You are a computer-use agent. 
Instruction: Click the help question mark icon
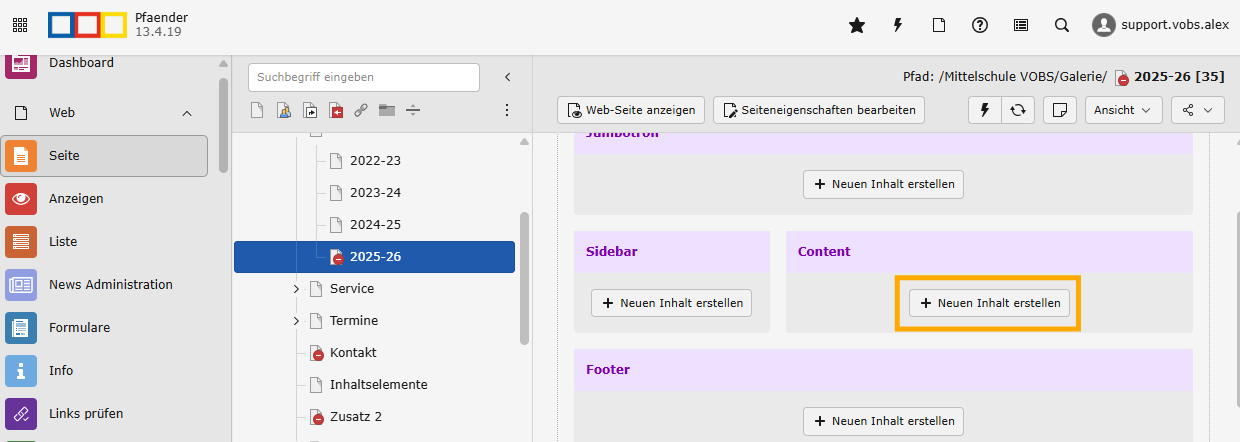(x=980, y=26)
